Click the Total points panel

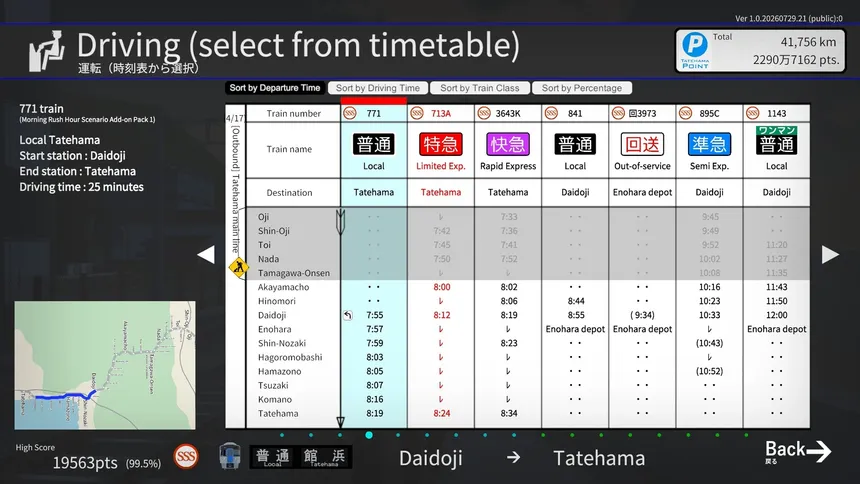pyautogui.click(x=760, y=50)
